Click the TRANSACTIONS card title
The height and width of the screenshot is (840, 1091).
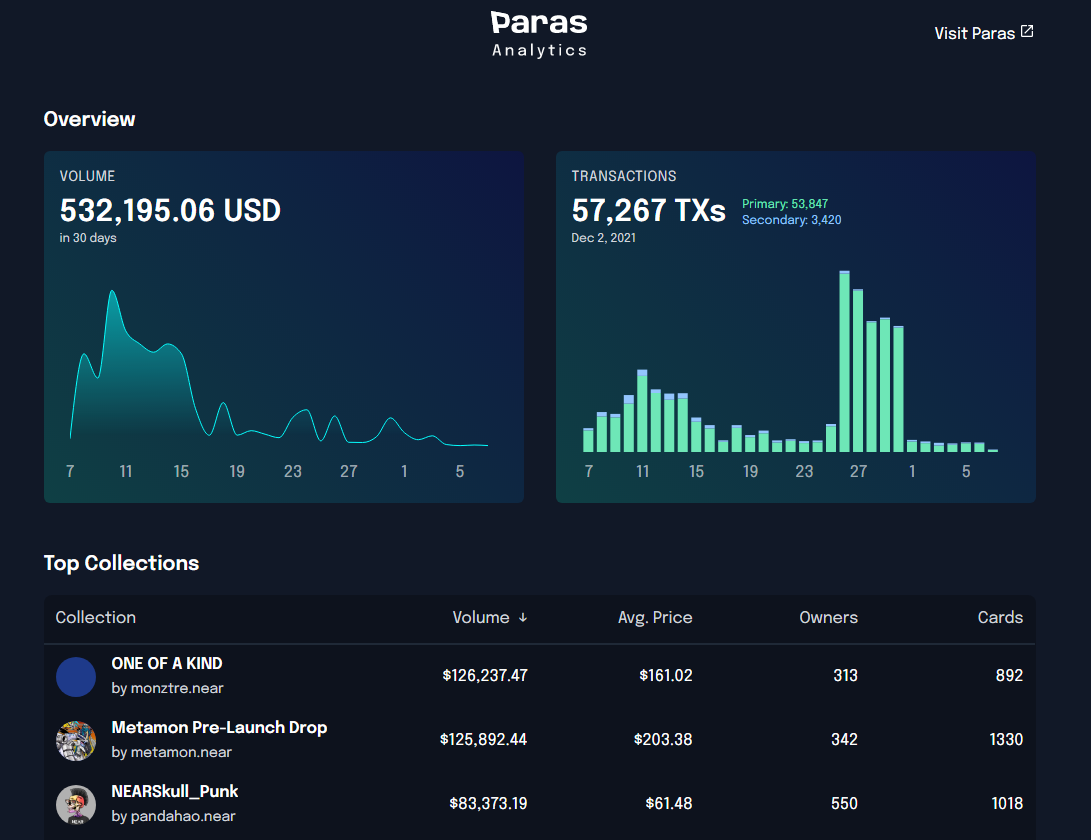(623, 176)
